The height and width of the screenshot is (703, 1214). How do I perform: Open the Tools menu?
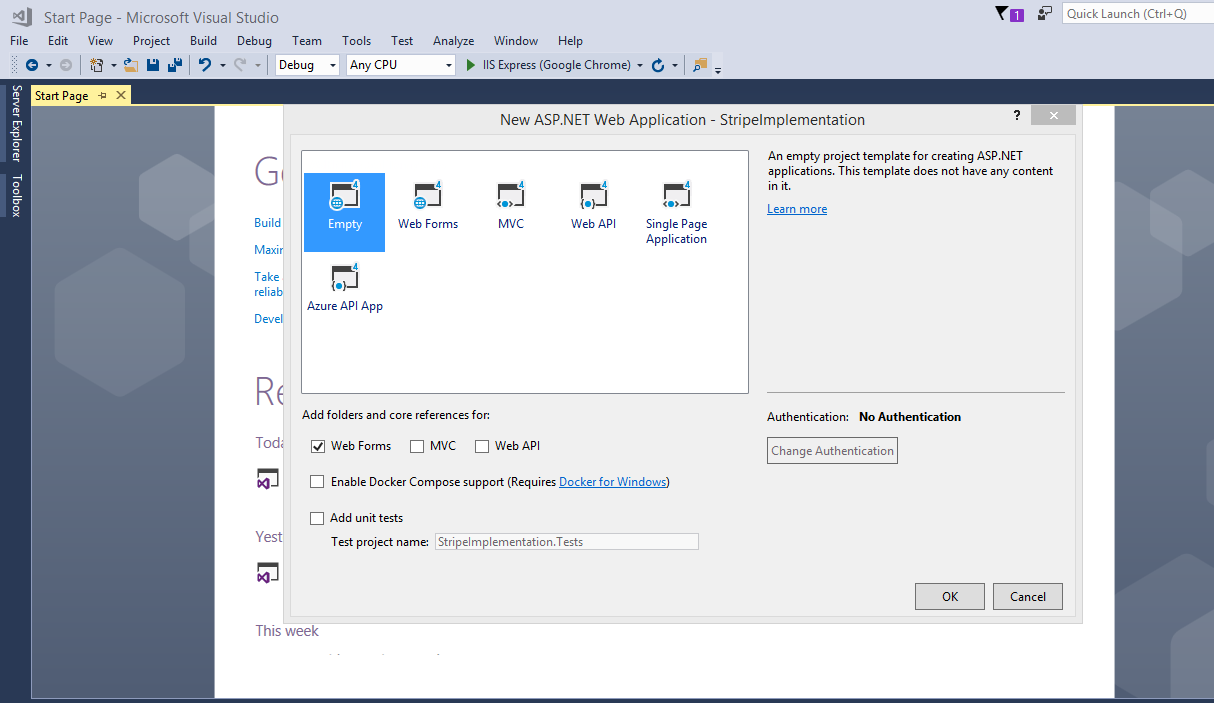pyautogui.click(x=356, y=41)
